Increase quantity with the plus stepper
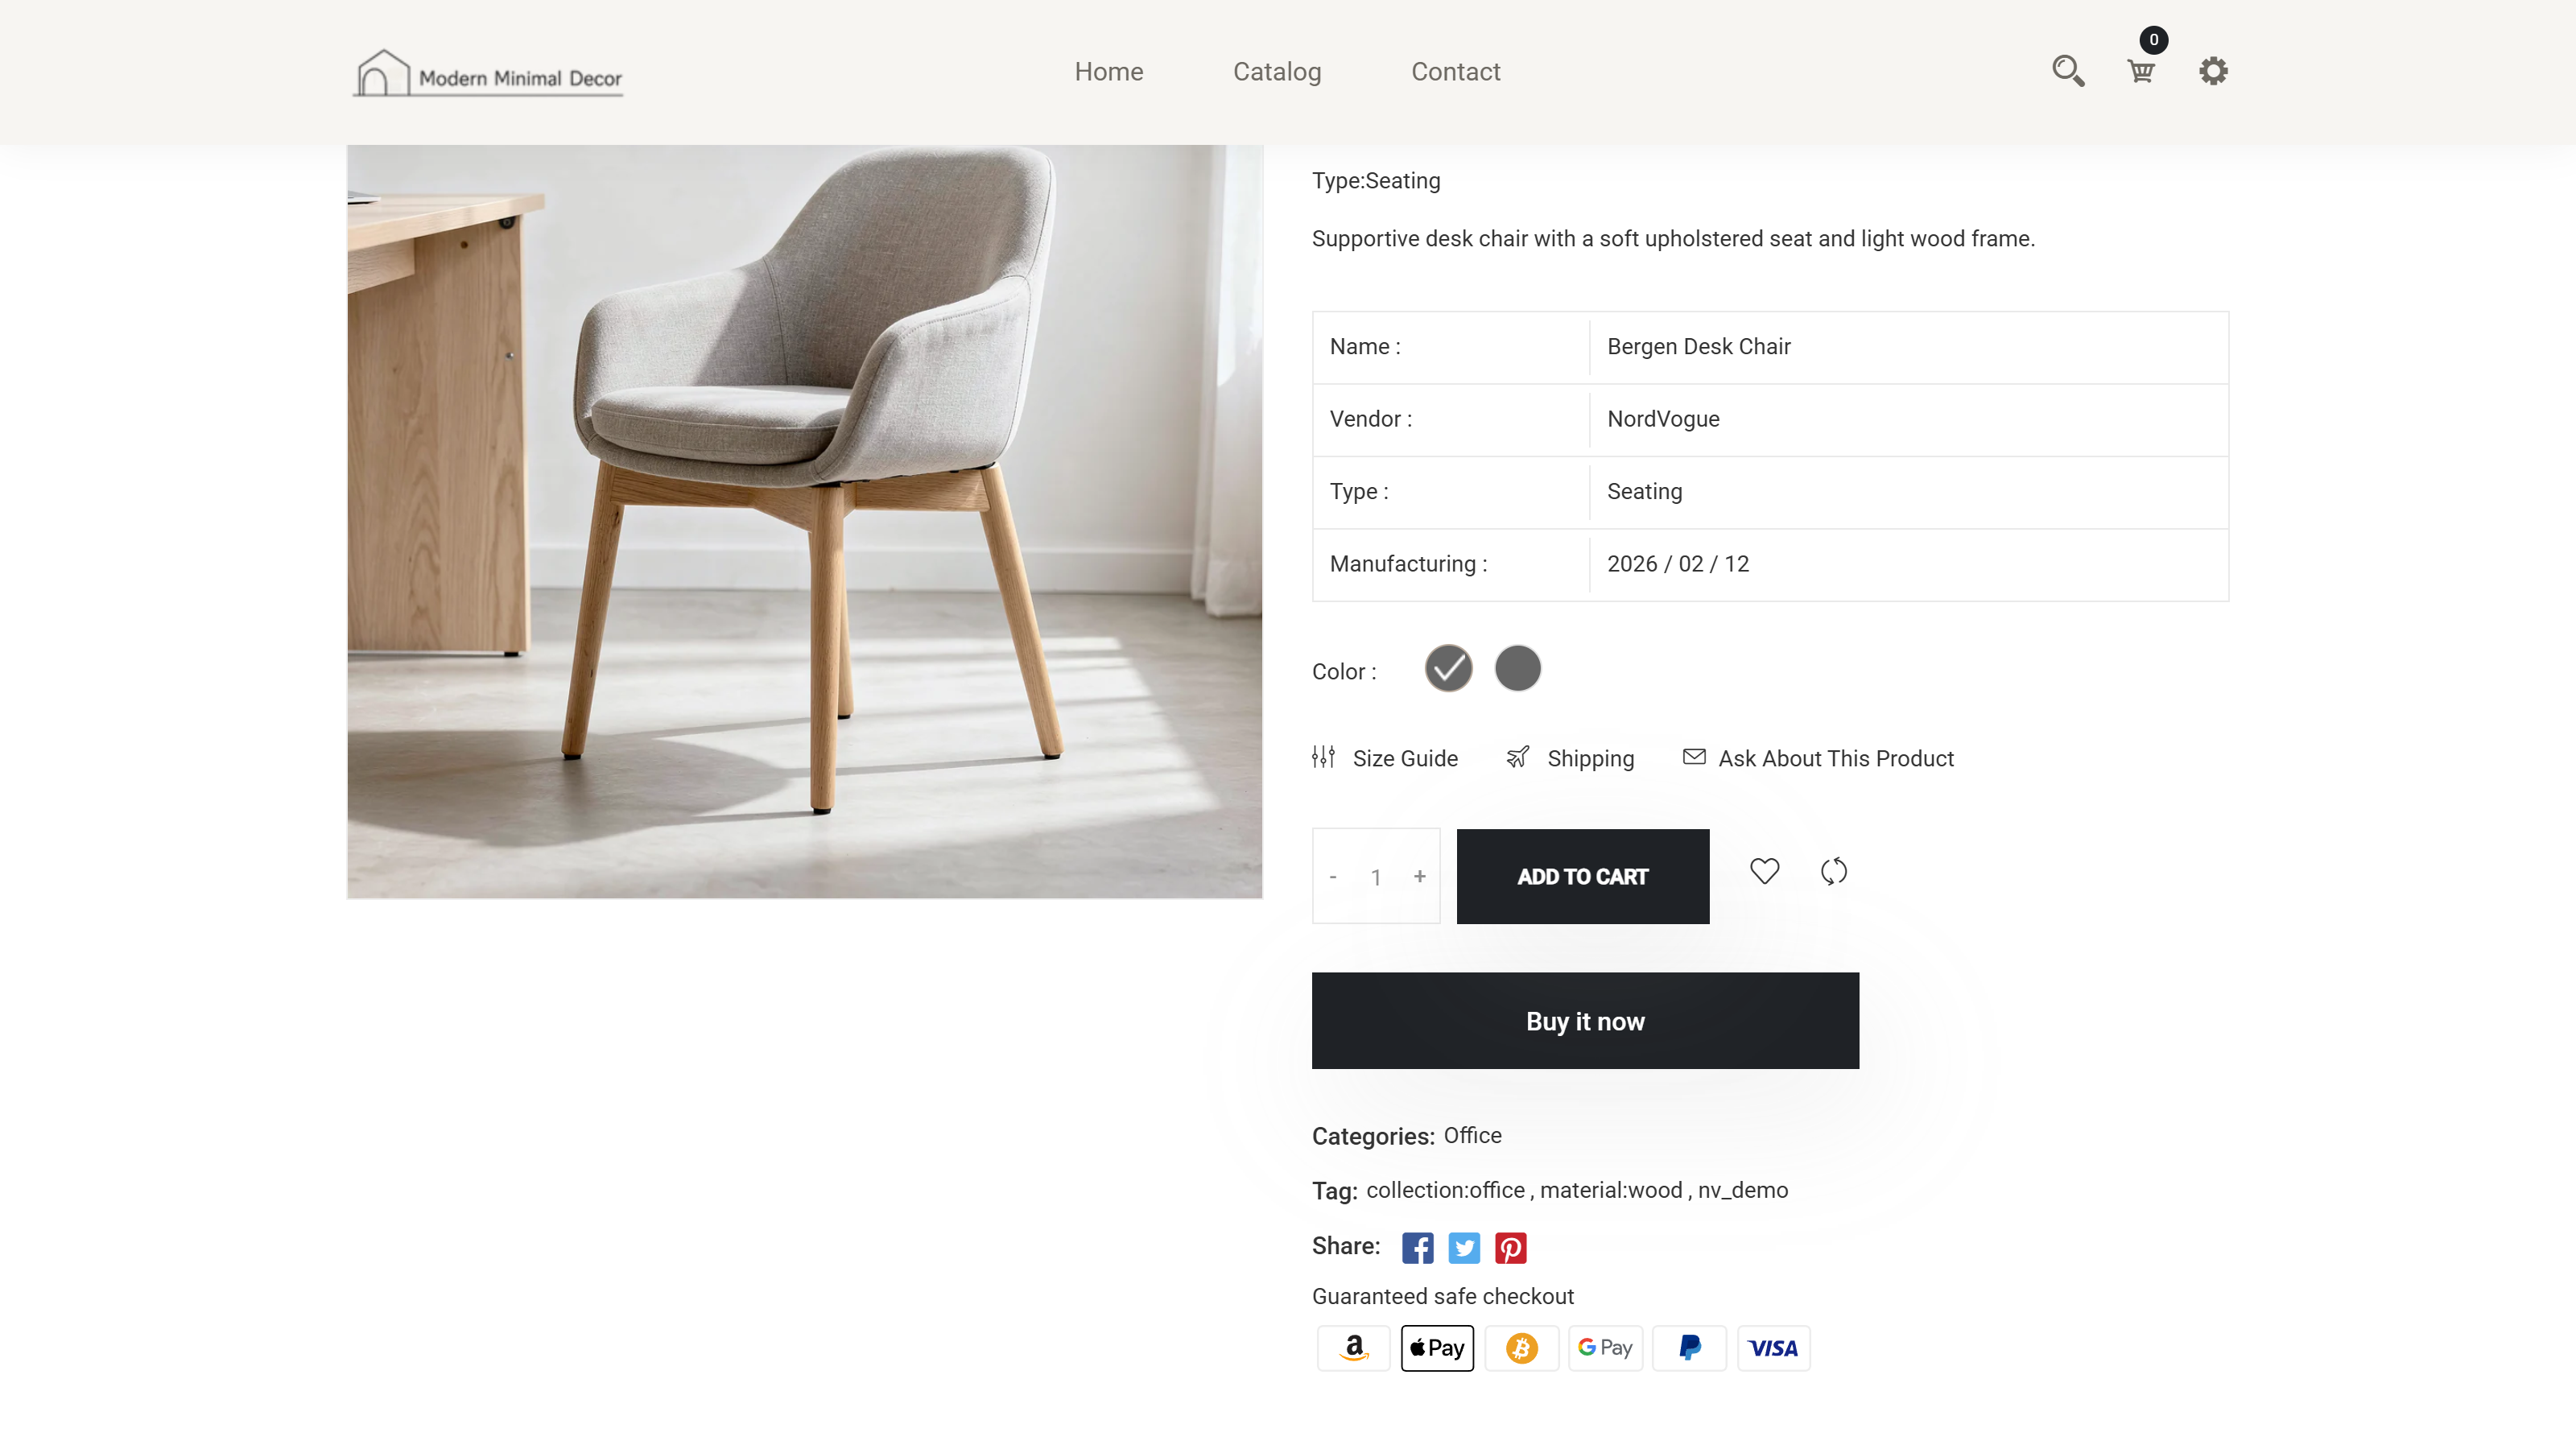 click(x=1419, y=876)
